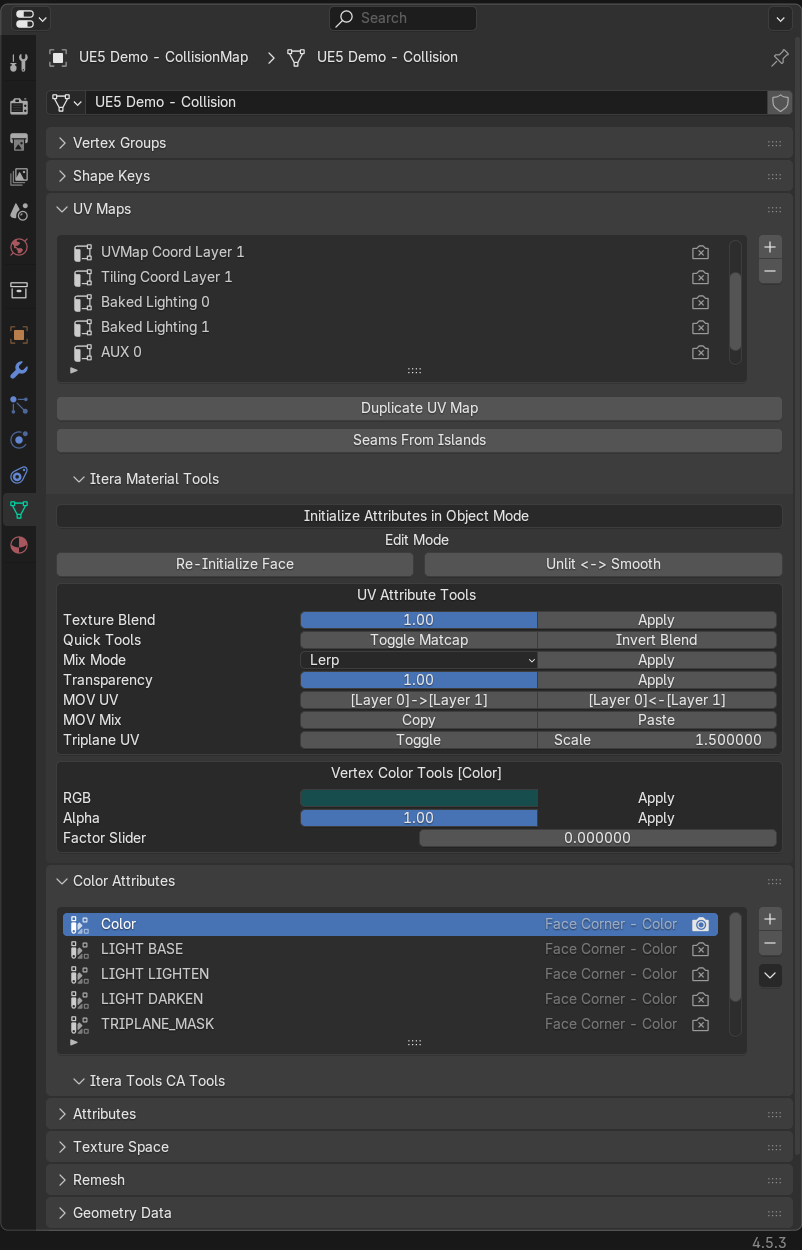Click the pin icon in the header
802x1250 pixels.
click(779, 58)
